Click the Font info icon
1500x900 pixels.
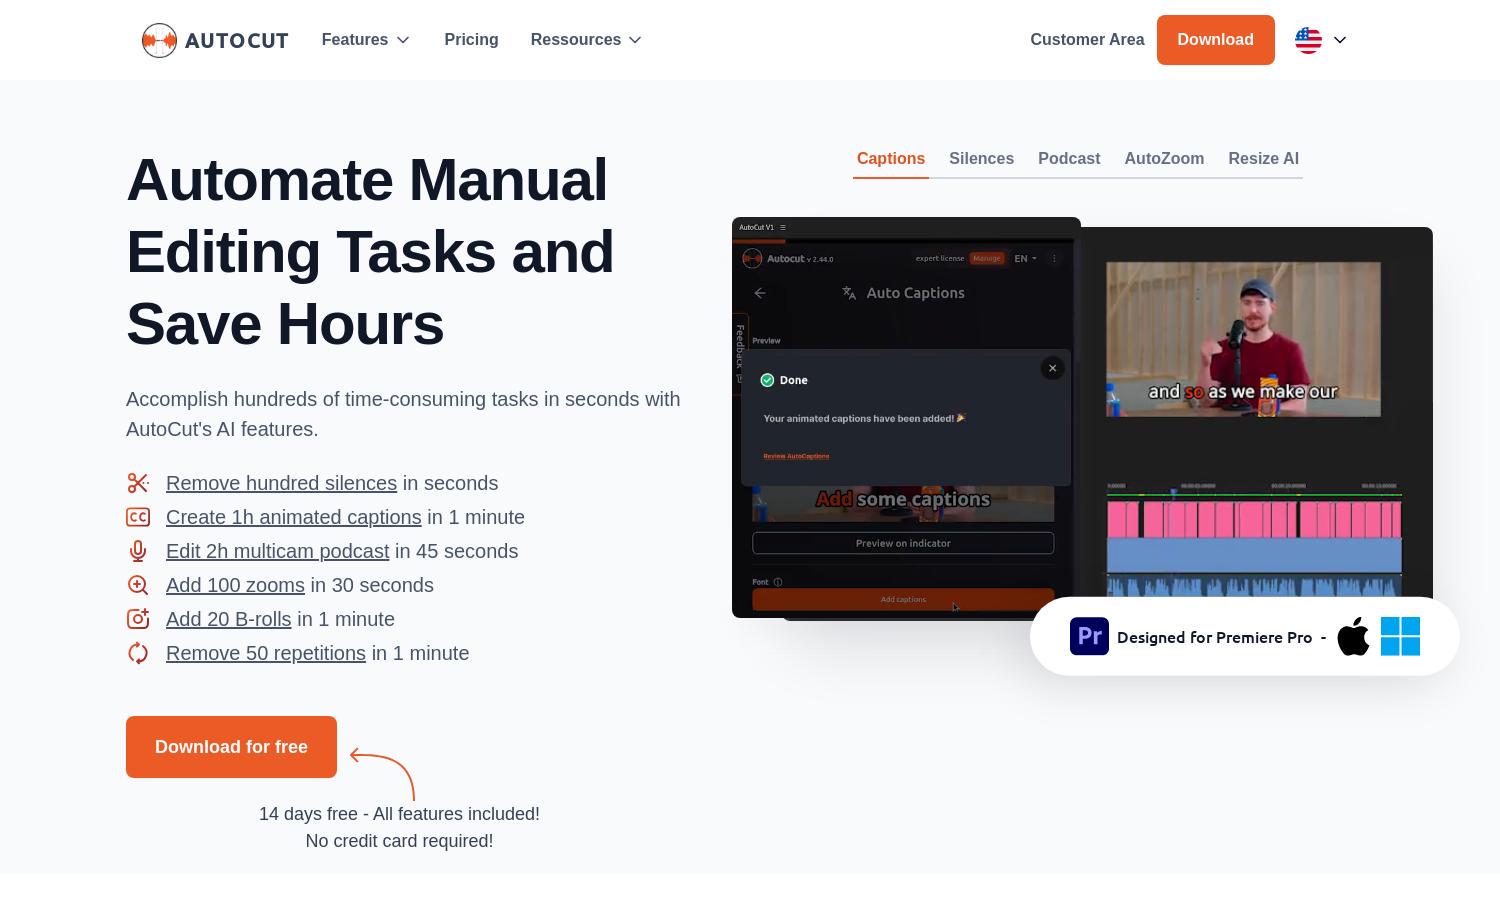(x=778, y=582)
